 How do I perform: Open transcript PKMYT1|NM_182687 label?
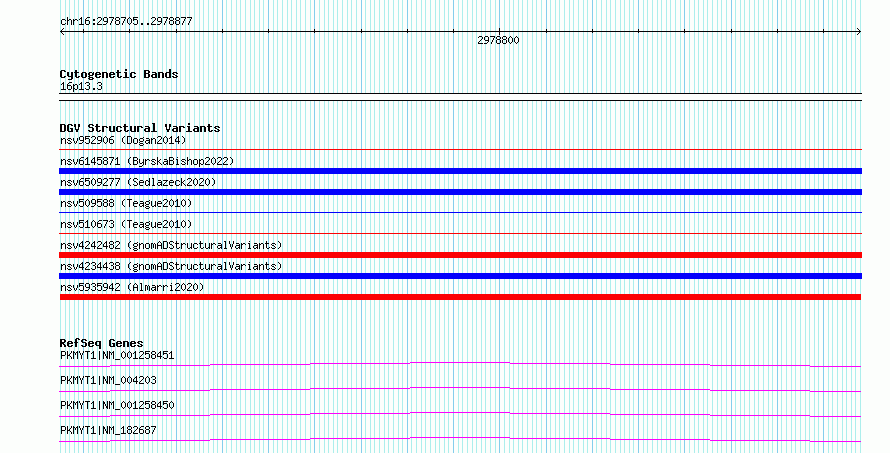(x=108, y=430)
